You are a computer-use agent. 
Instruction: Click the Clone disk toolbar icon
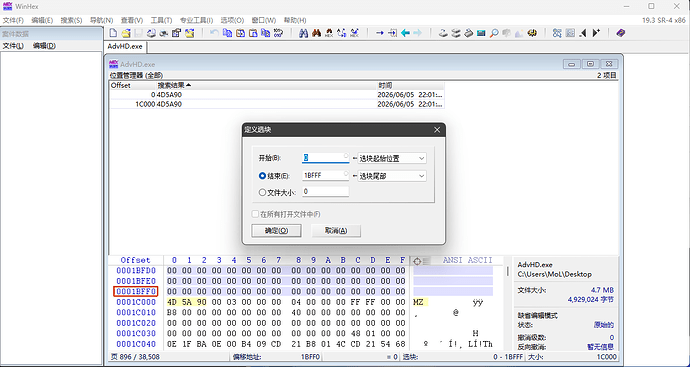click(456, 33)
